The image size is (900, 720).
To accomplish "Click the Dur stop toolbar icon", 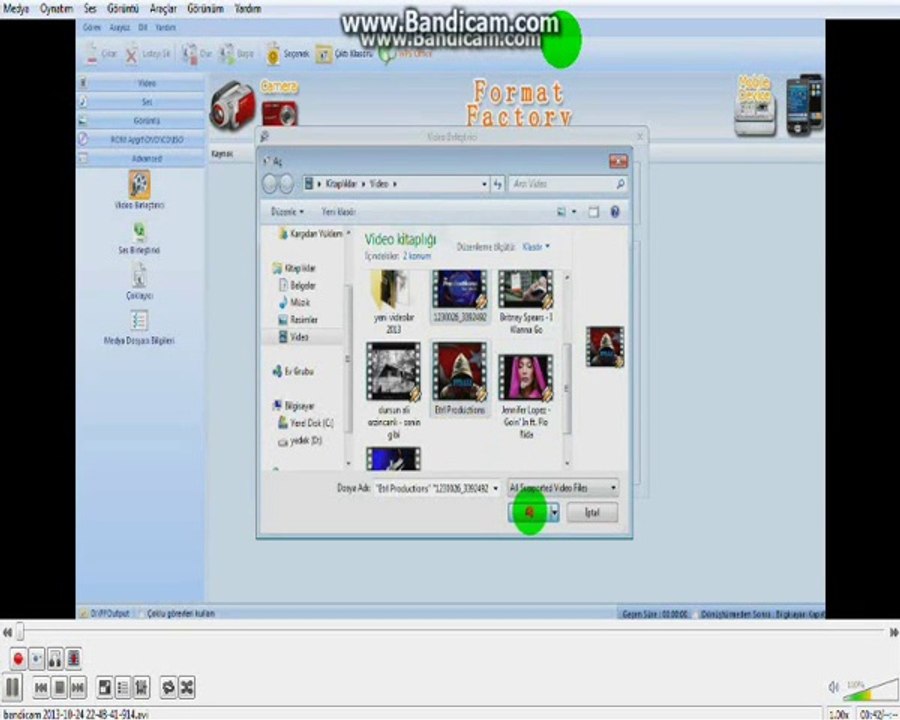I will point(197,53).
